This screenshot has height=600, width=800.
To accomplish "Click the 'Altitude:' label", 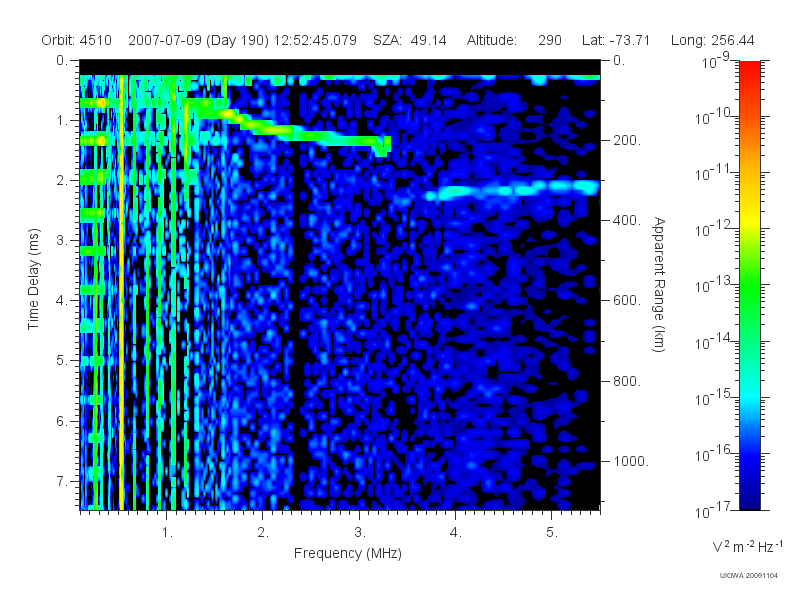I will pyautogui.click(x=492, y=40).
